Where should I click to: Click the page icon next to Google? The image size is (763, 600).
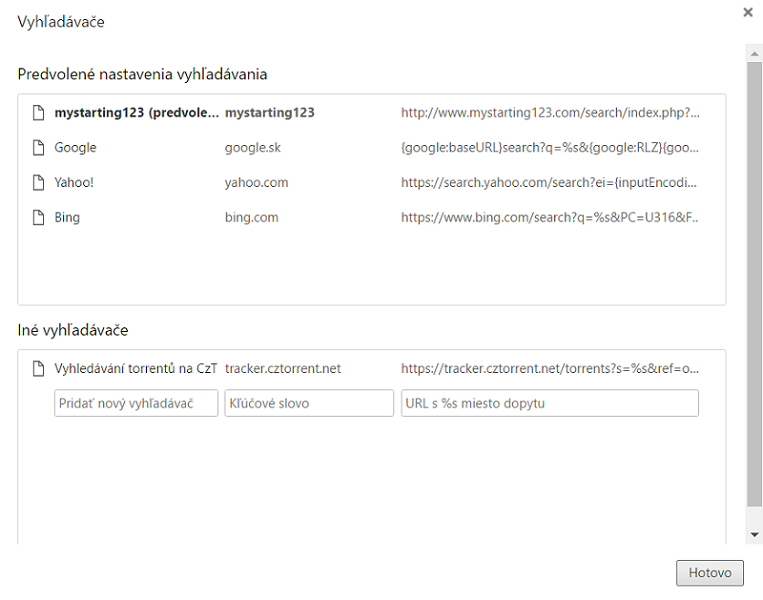click(x=39, y=148)
